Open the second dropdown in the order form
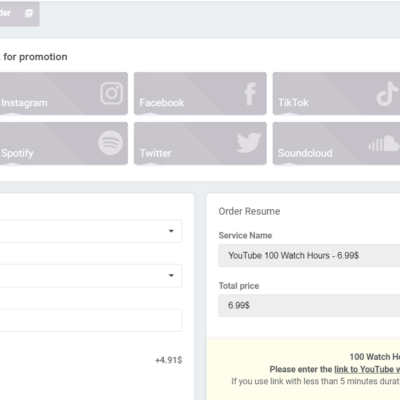This screenshot has height=400, width=400. point(91,276)
